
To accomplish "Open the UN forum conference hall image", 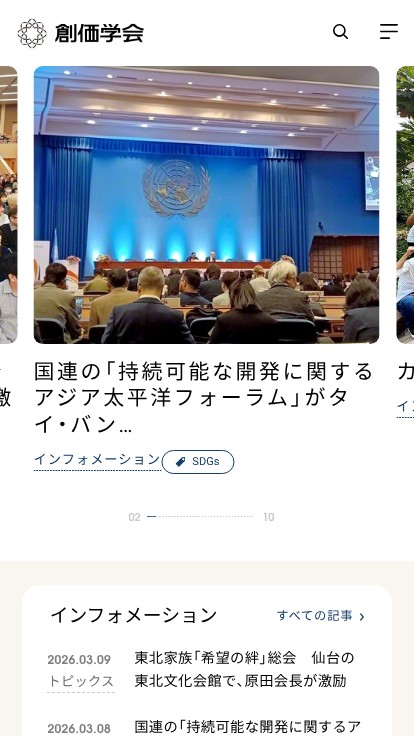I will click(x=207, y=205).
